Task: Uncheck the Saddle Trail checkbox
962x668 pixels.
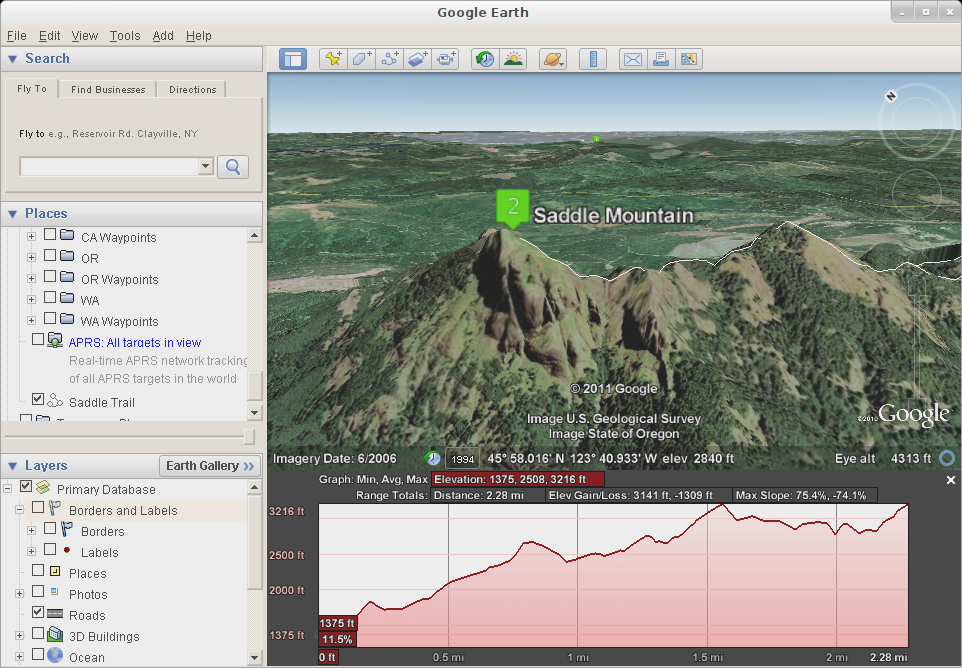Action: click(38, 399)
